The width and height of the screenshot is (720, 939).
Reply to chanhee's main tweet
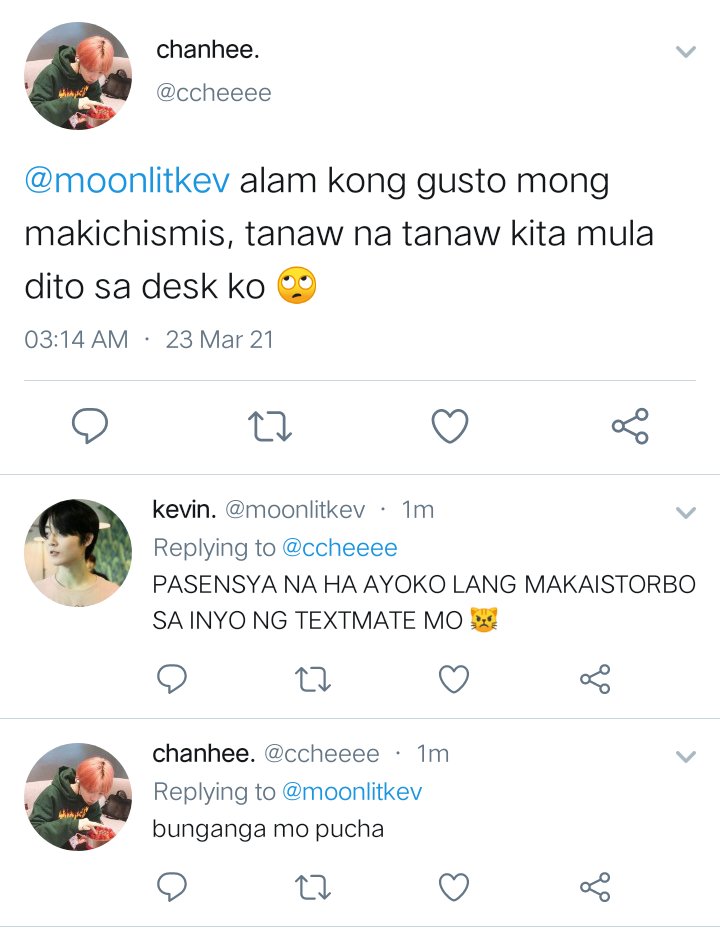tap(90, 426)
